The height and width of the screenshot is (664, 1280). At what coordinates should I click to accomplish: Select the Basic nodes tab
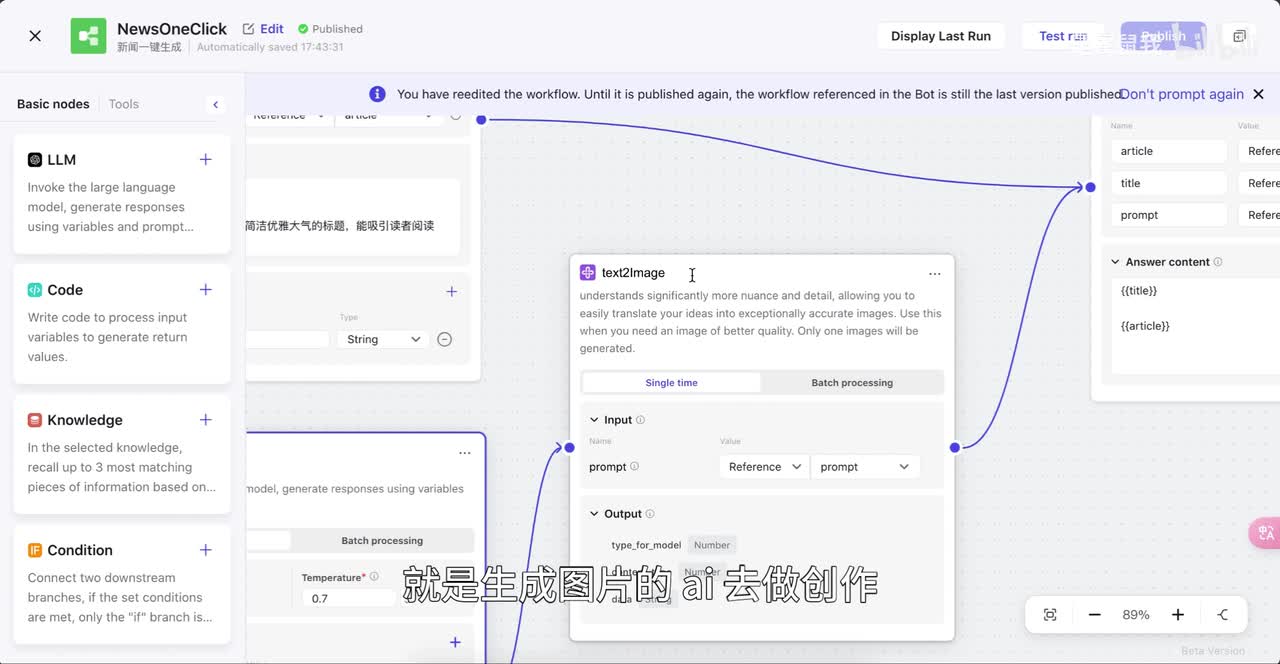(53, 104)
